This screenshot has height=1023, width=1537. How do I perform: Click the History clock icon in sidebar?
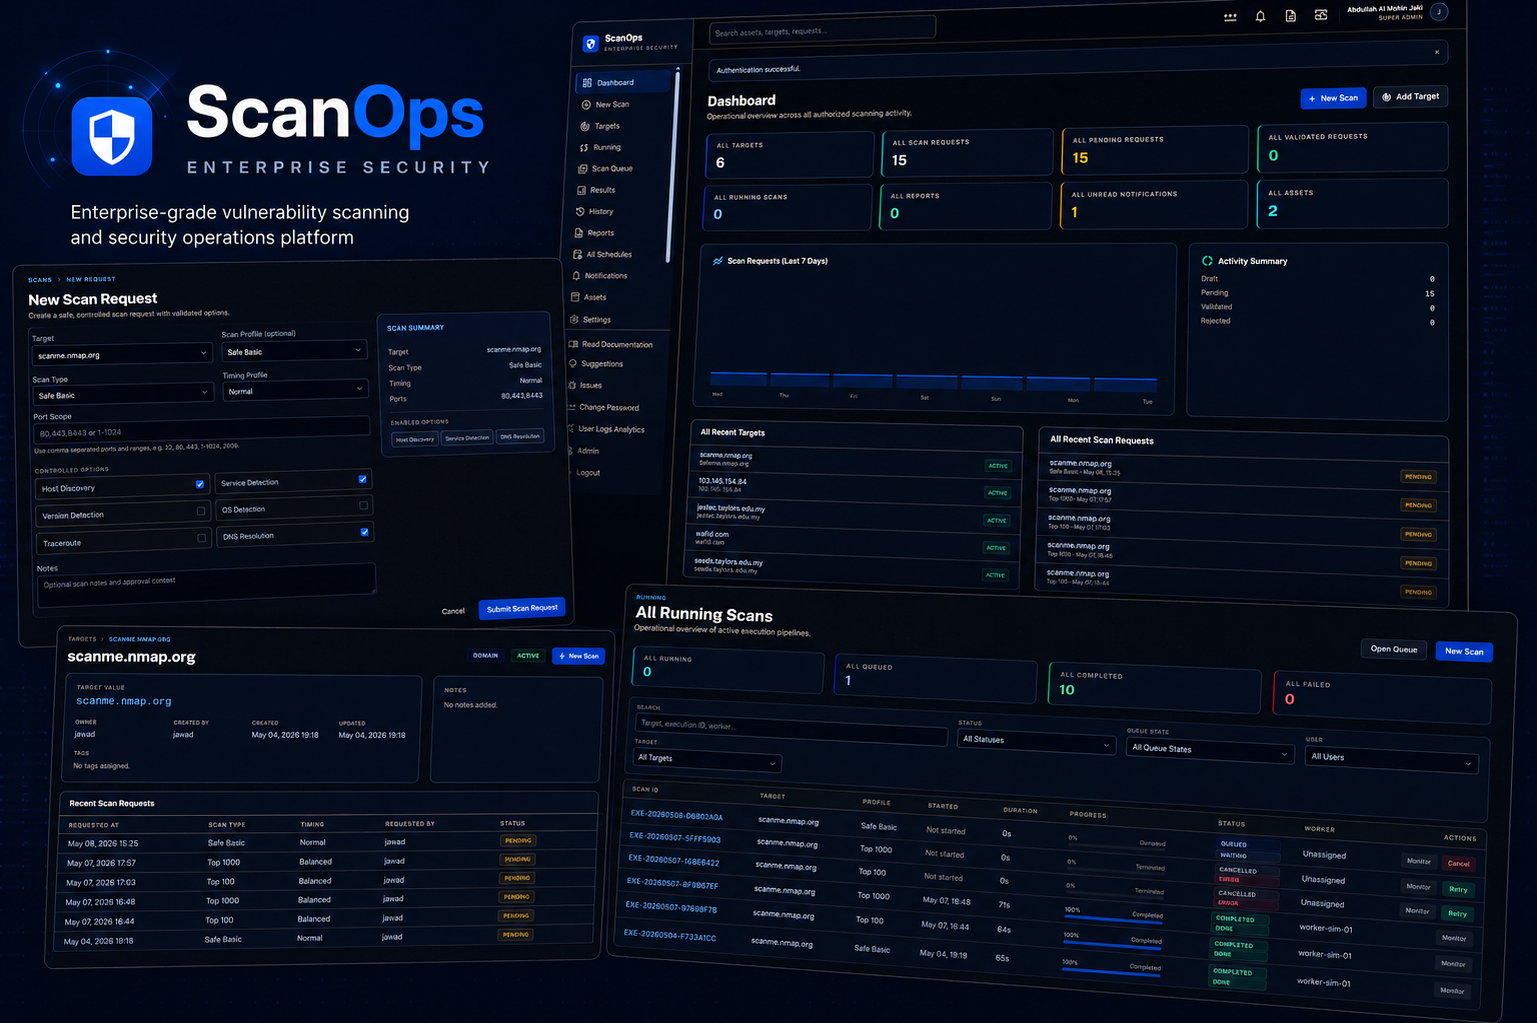point(580,211)
